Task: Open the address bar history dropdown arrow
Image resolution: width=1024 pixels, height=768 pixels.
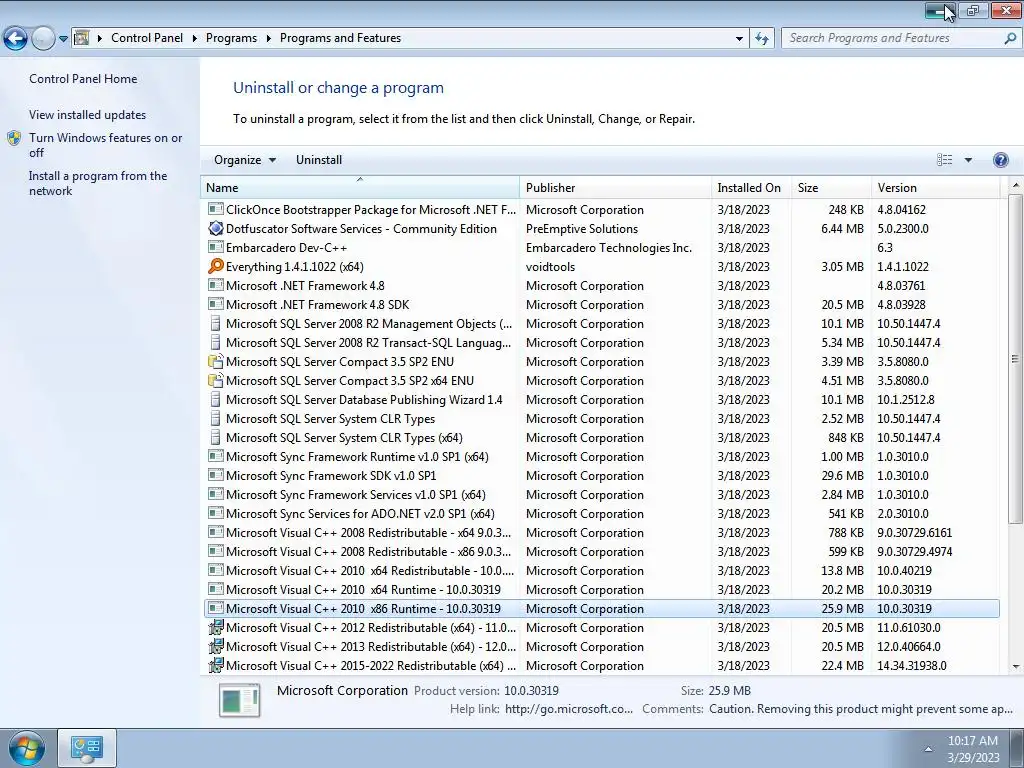Action: (739, 39)
